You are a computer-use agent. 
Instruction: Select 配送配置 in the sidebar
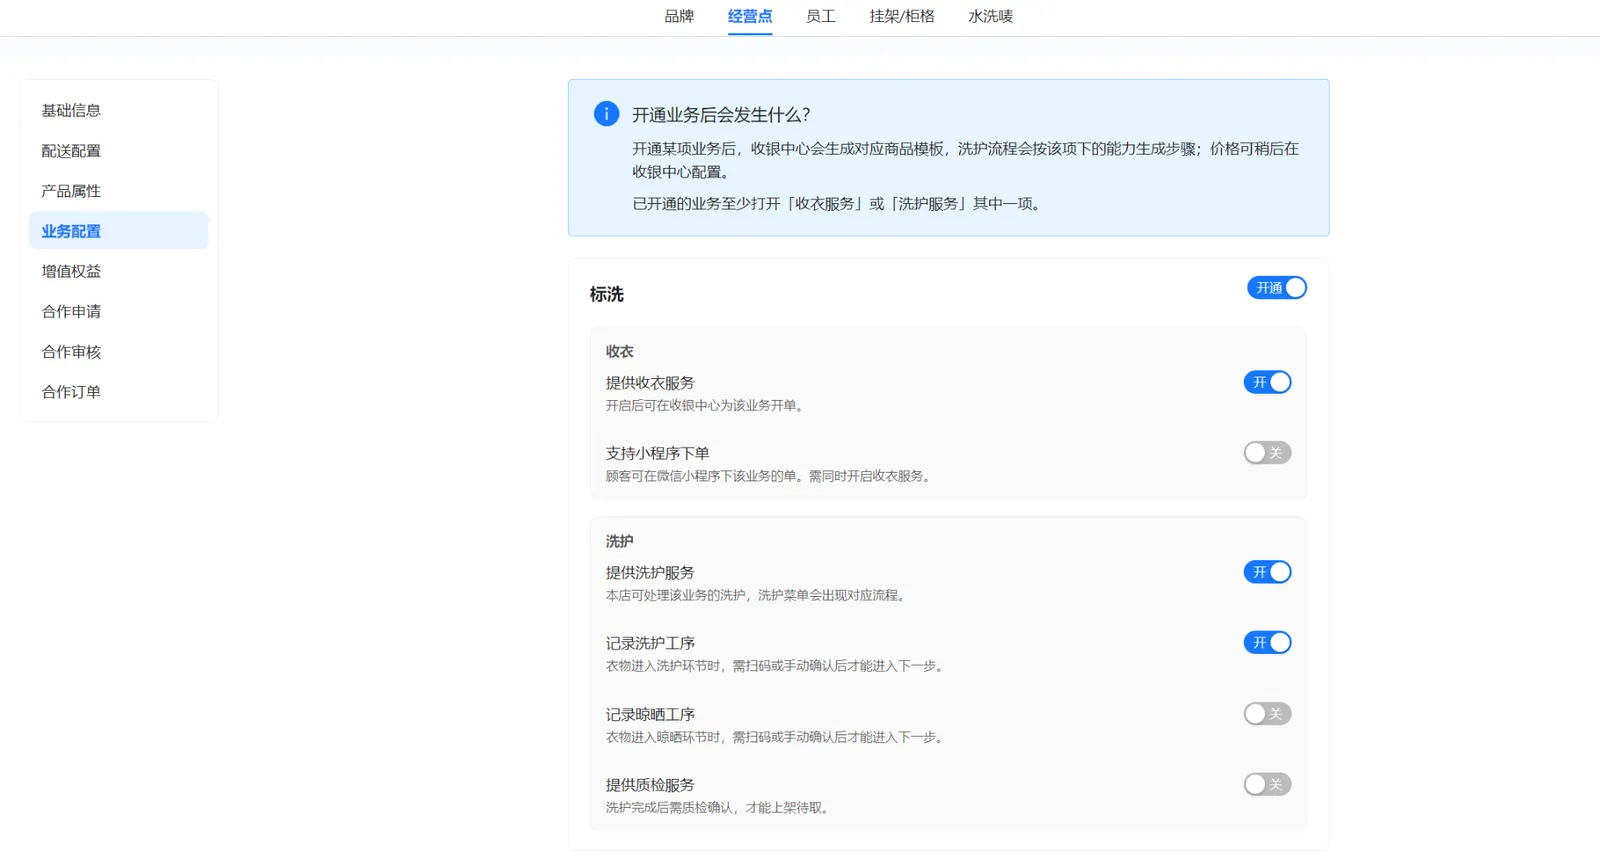pyautogui.click(x=119, y=151)
